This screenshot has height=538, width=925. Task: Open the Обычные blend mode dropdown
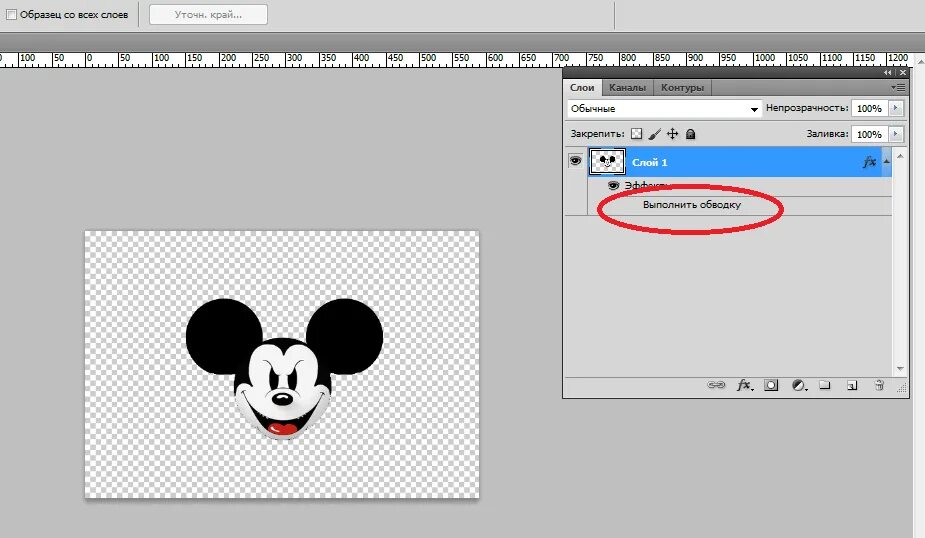point(664,109)
